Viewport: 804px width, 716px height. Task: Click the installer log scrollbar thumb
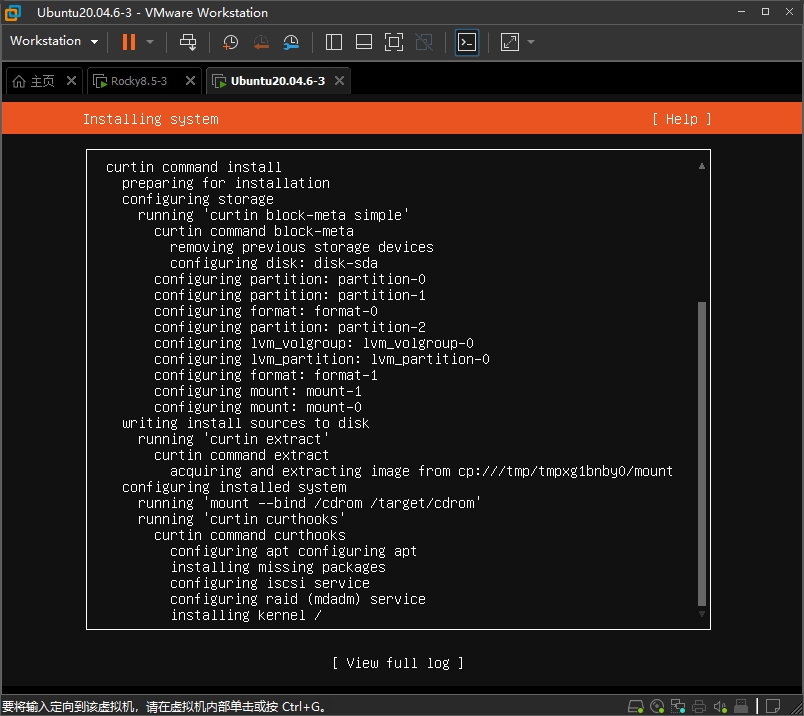(x=702, y=453)
